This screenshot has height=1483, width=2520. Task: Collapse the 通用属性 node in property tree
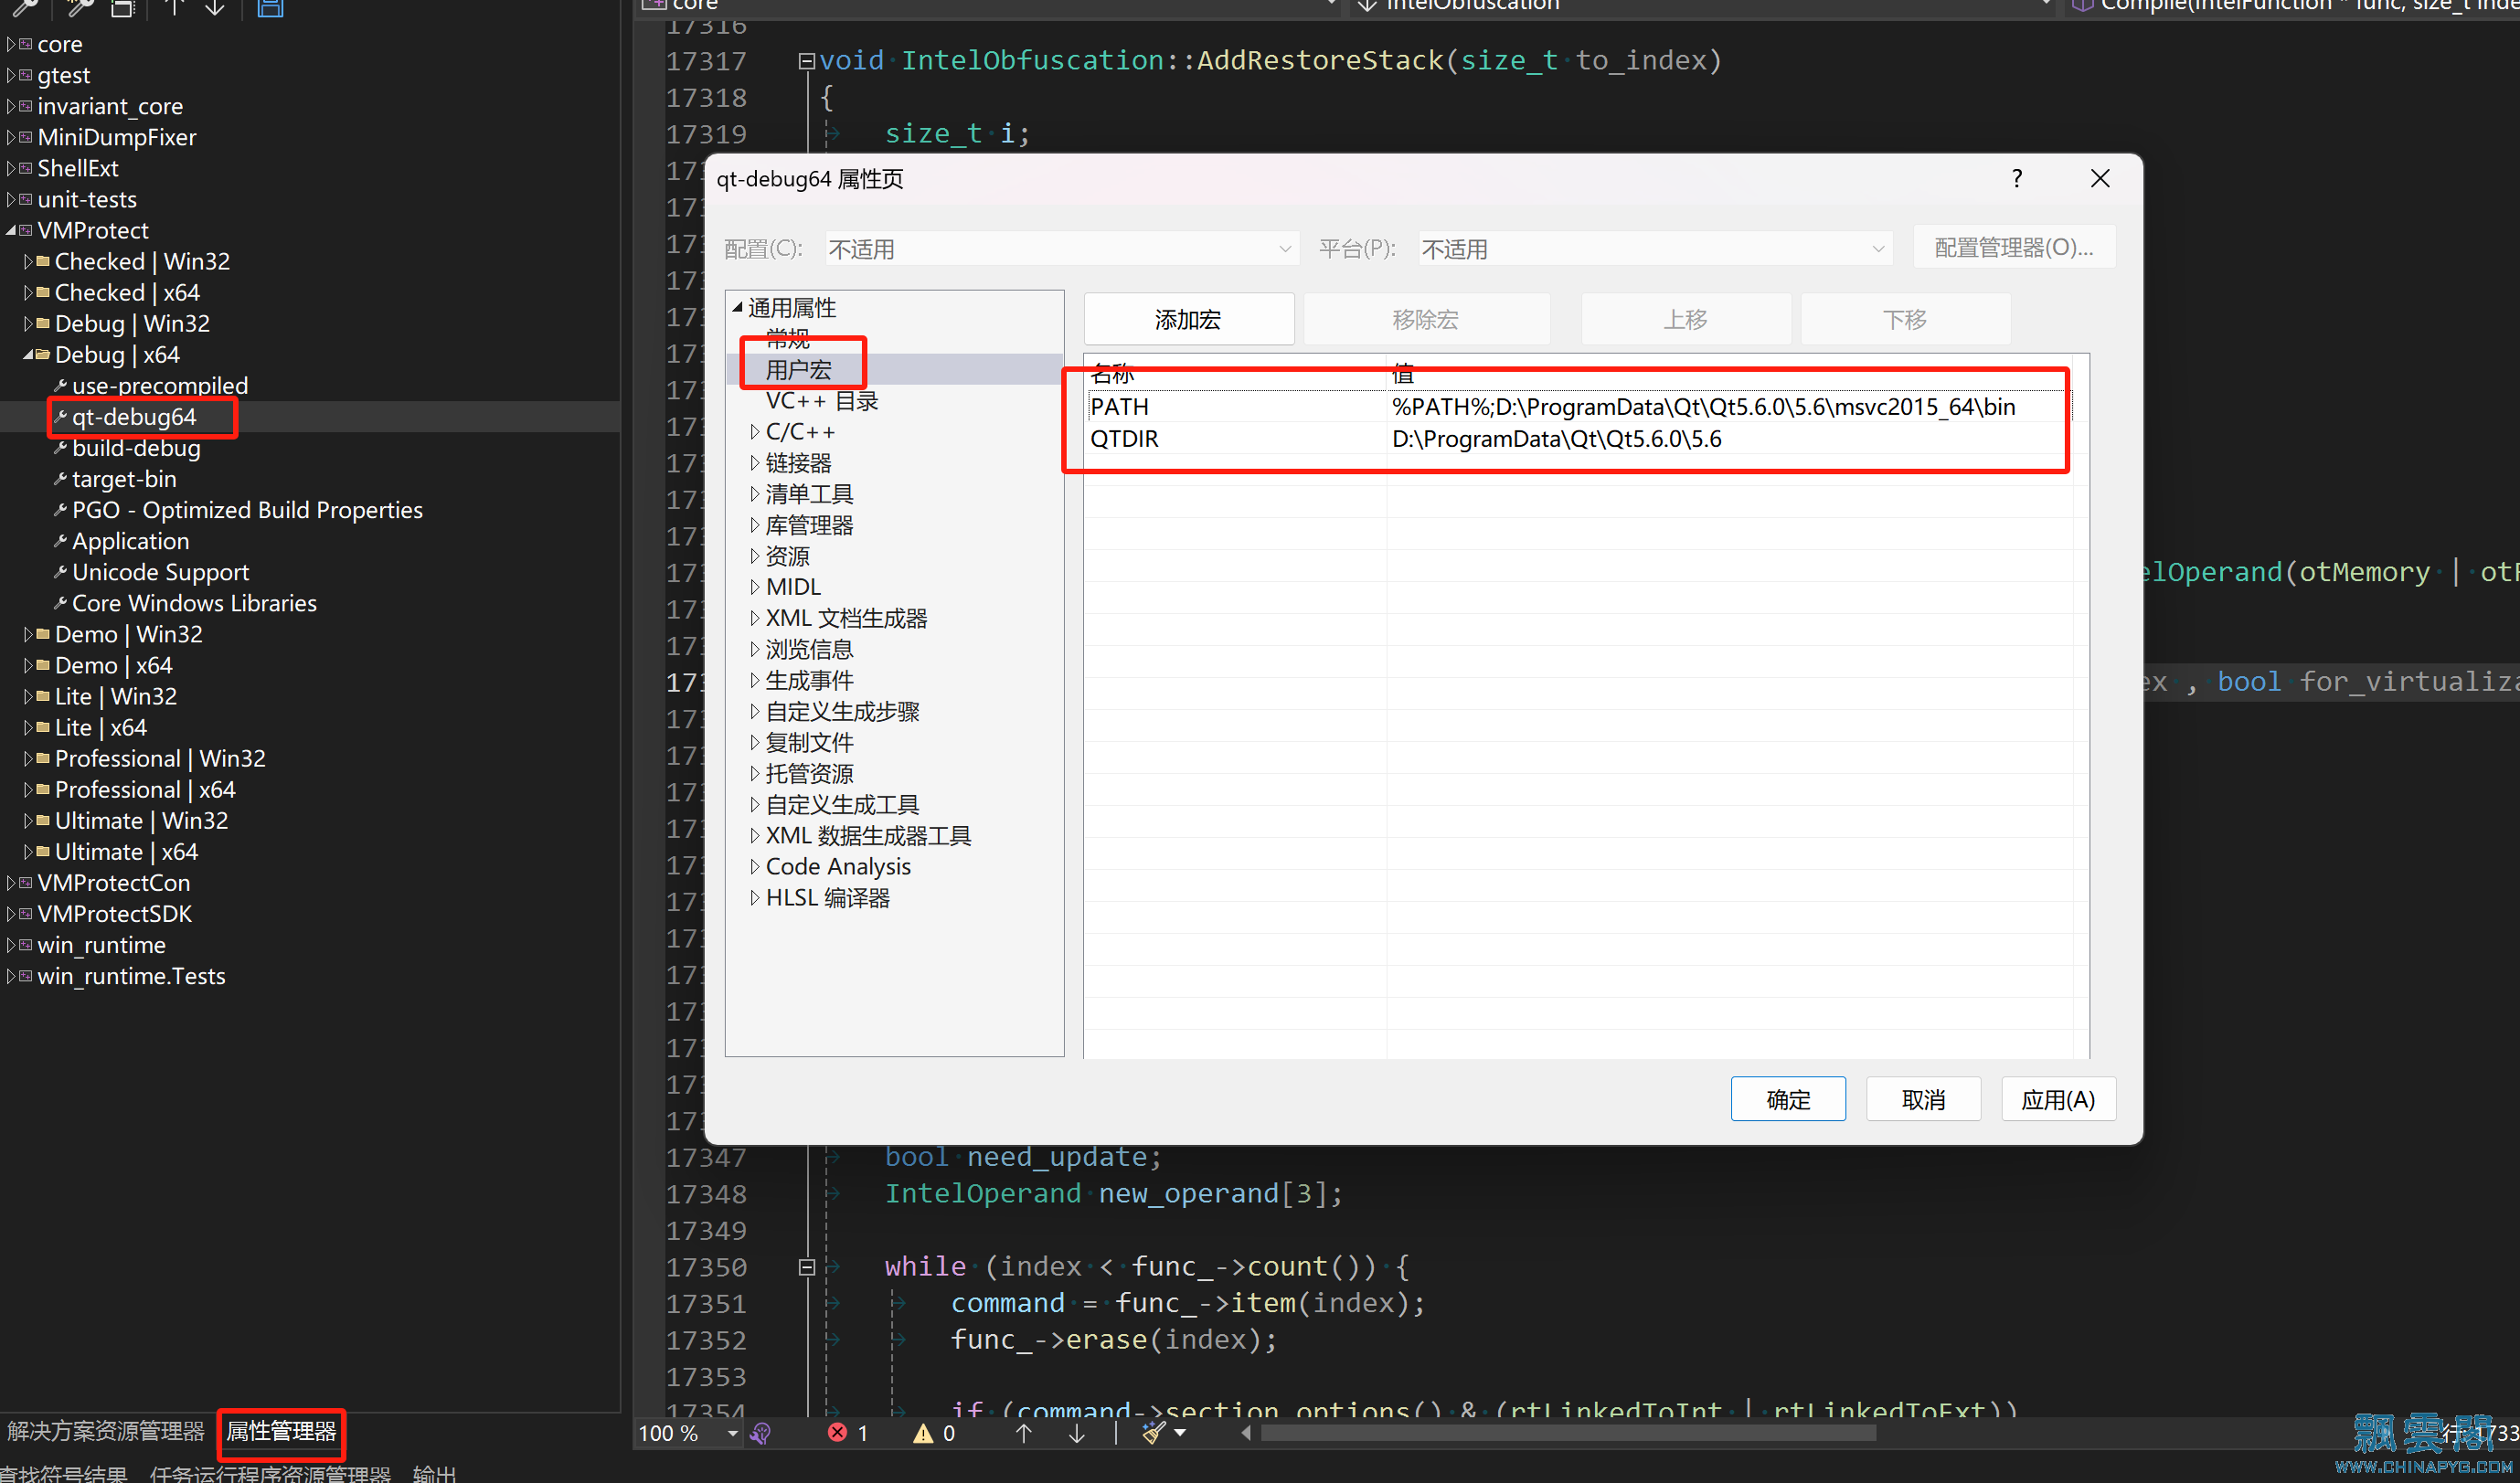coord(738,307)
